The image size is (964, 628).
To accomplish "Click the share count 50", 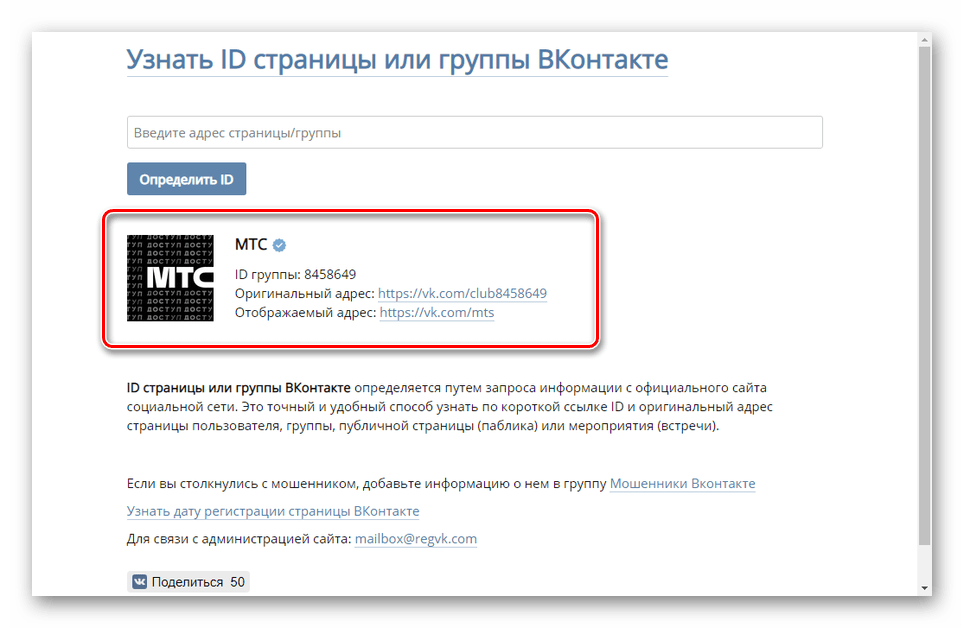I will pyautogui.click(x=237, y=582).
